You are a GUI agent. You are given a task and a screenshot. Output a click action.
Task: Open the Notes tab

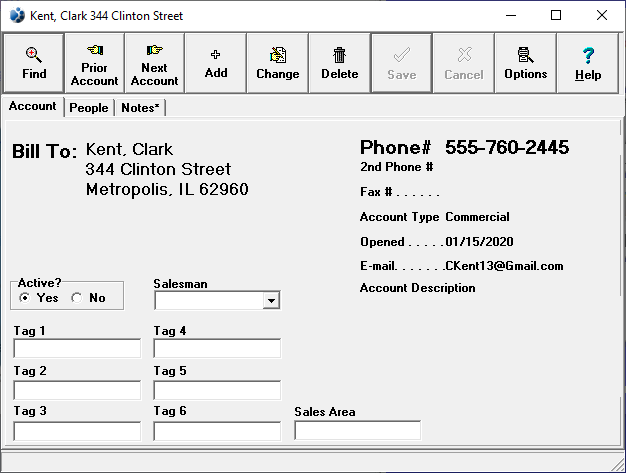click(x=140, y=108)
